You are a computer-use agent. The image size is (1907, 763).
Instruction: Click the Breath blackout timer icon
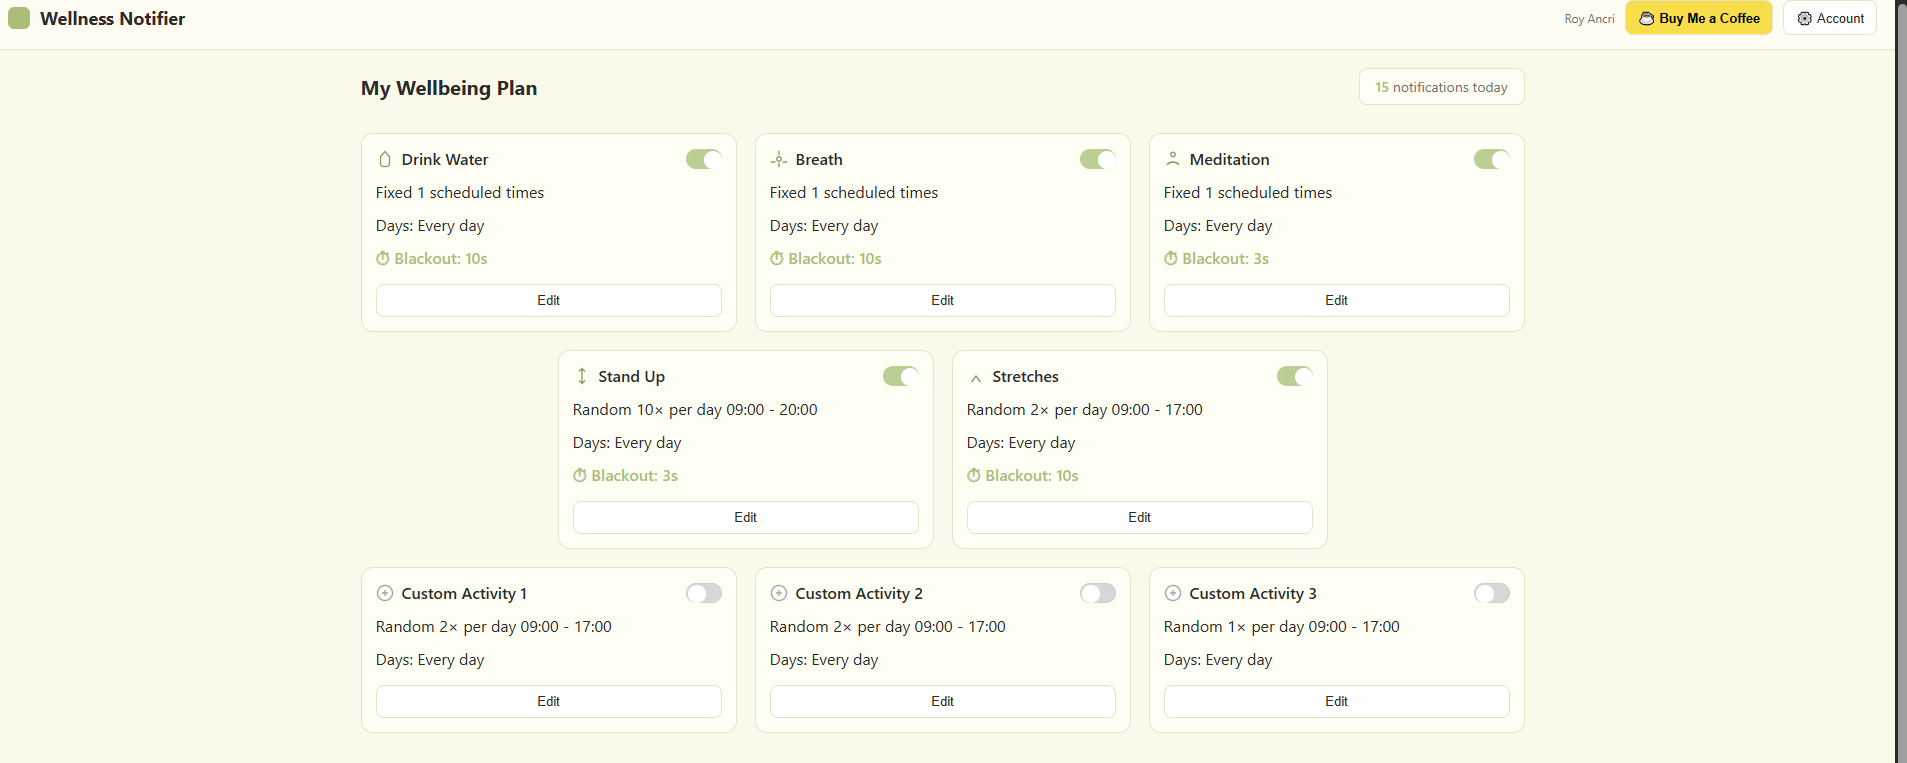[777, 258]
